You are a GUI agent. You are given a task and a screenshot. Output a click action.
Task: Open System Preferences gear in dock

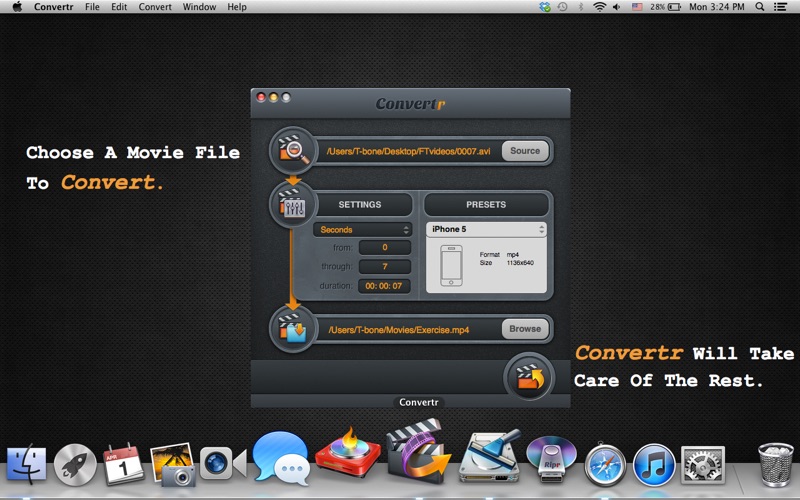pos(703,464)
